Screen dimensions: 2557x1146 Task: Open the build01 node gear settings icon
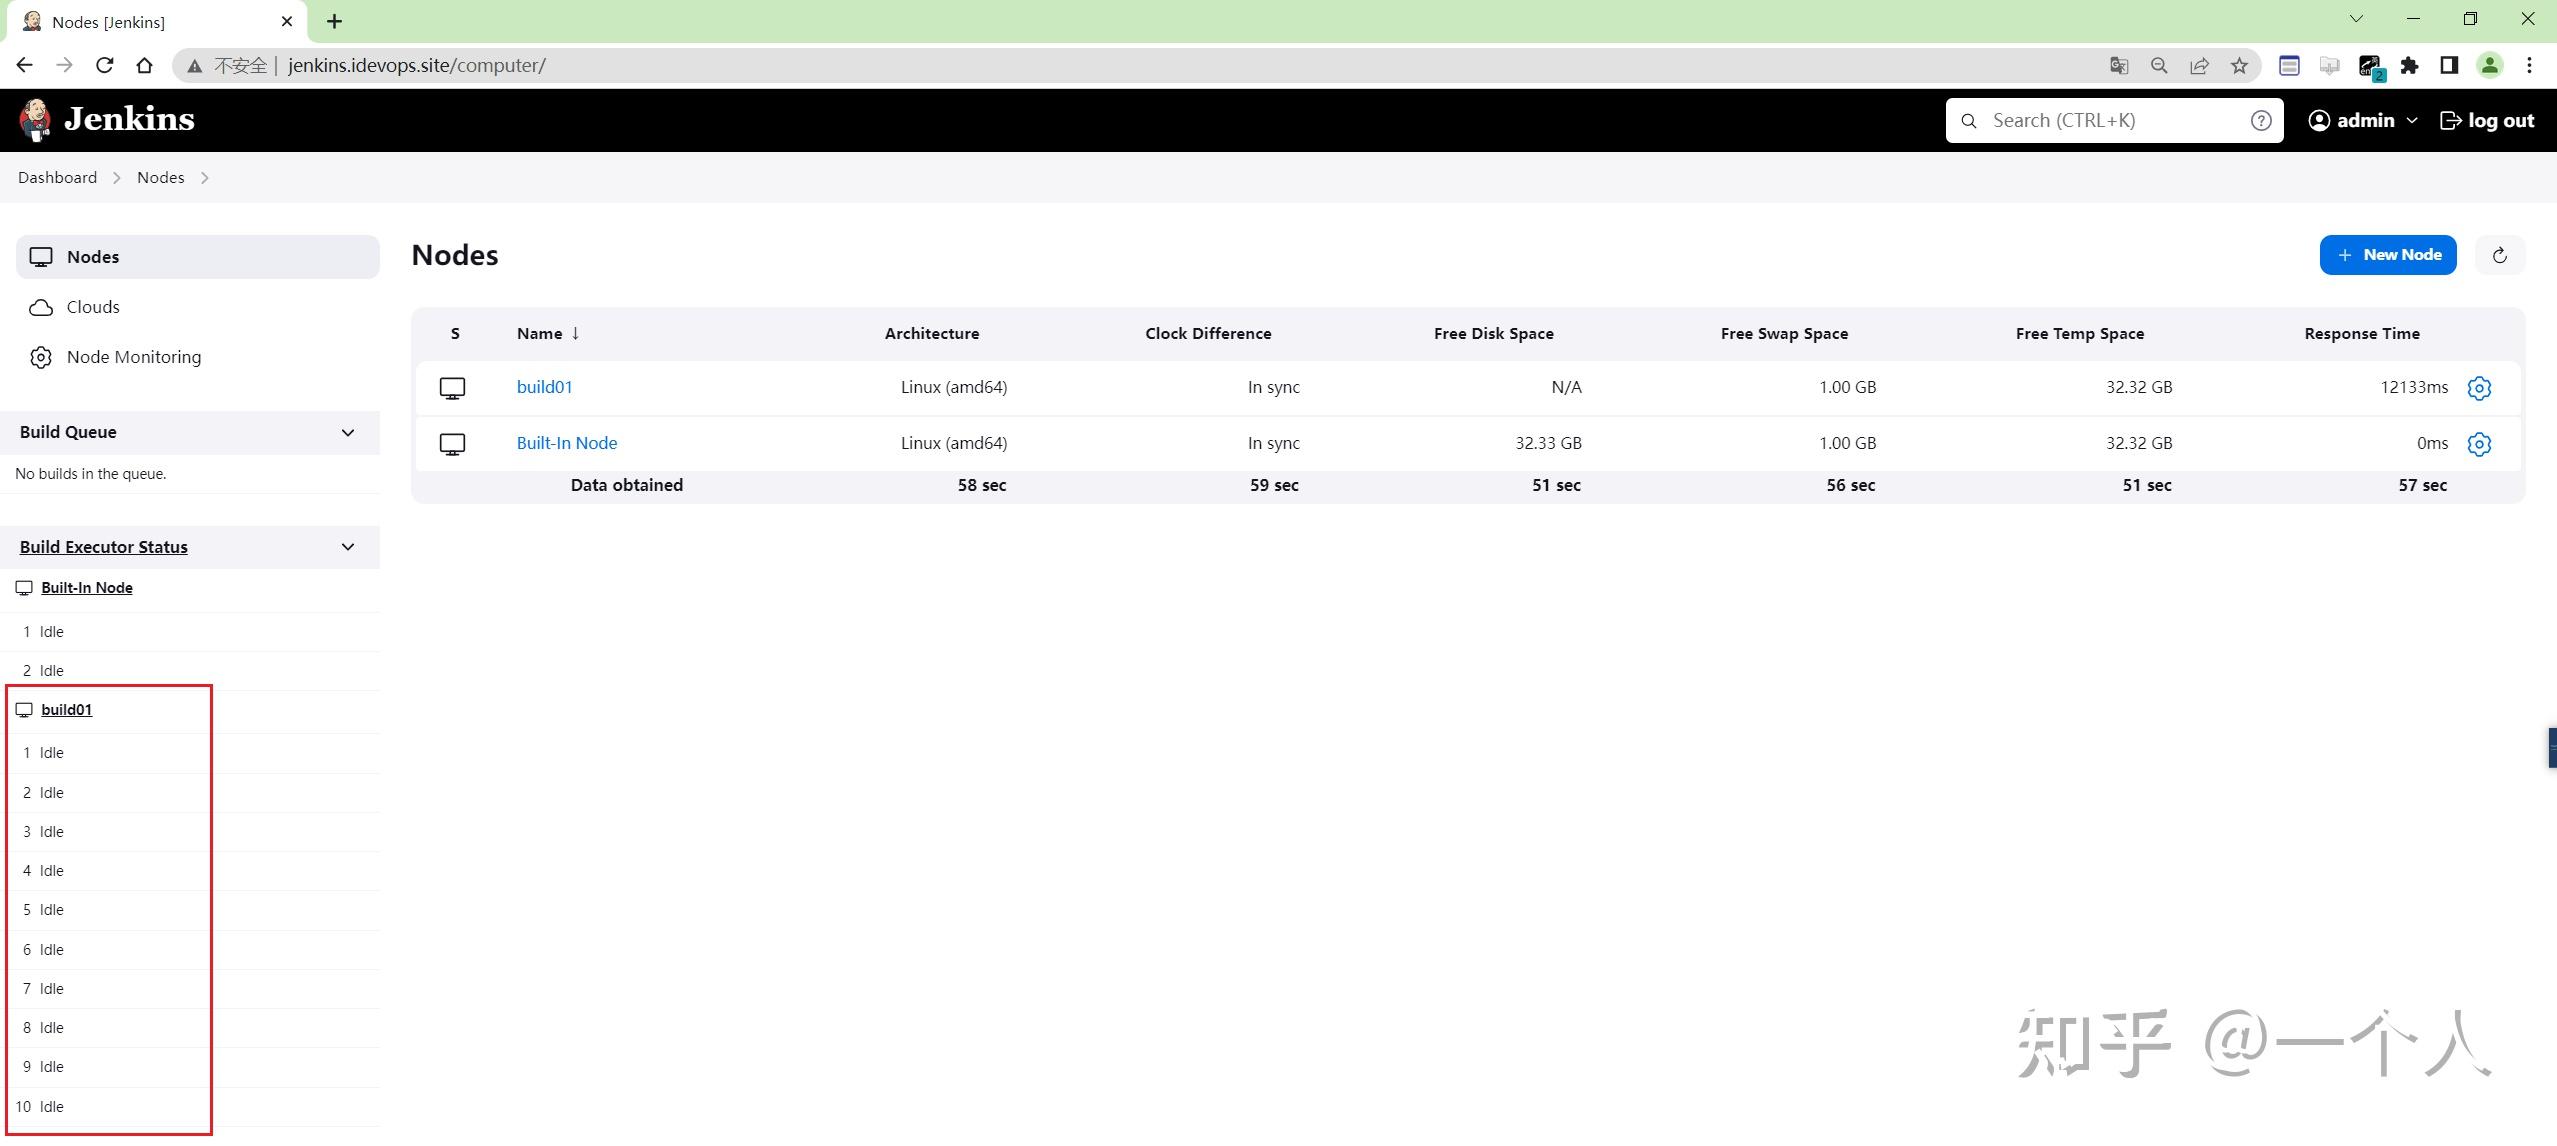tap(2478, 388)
